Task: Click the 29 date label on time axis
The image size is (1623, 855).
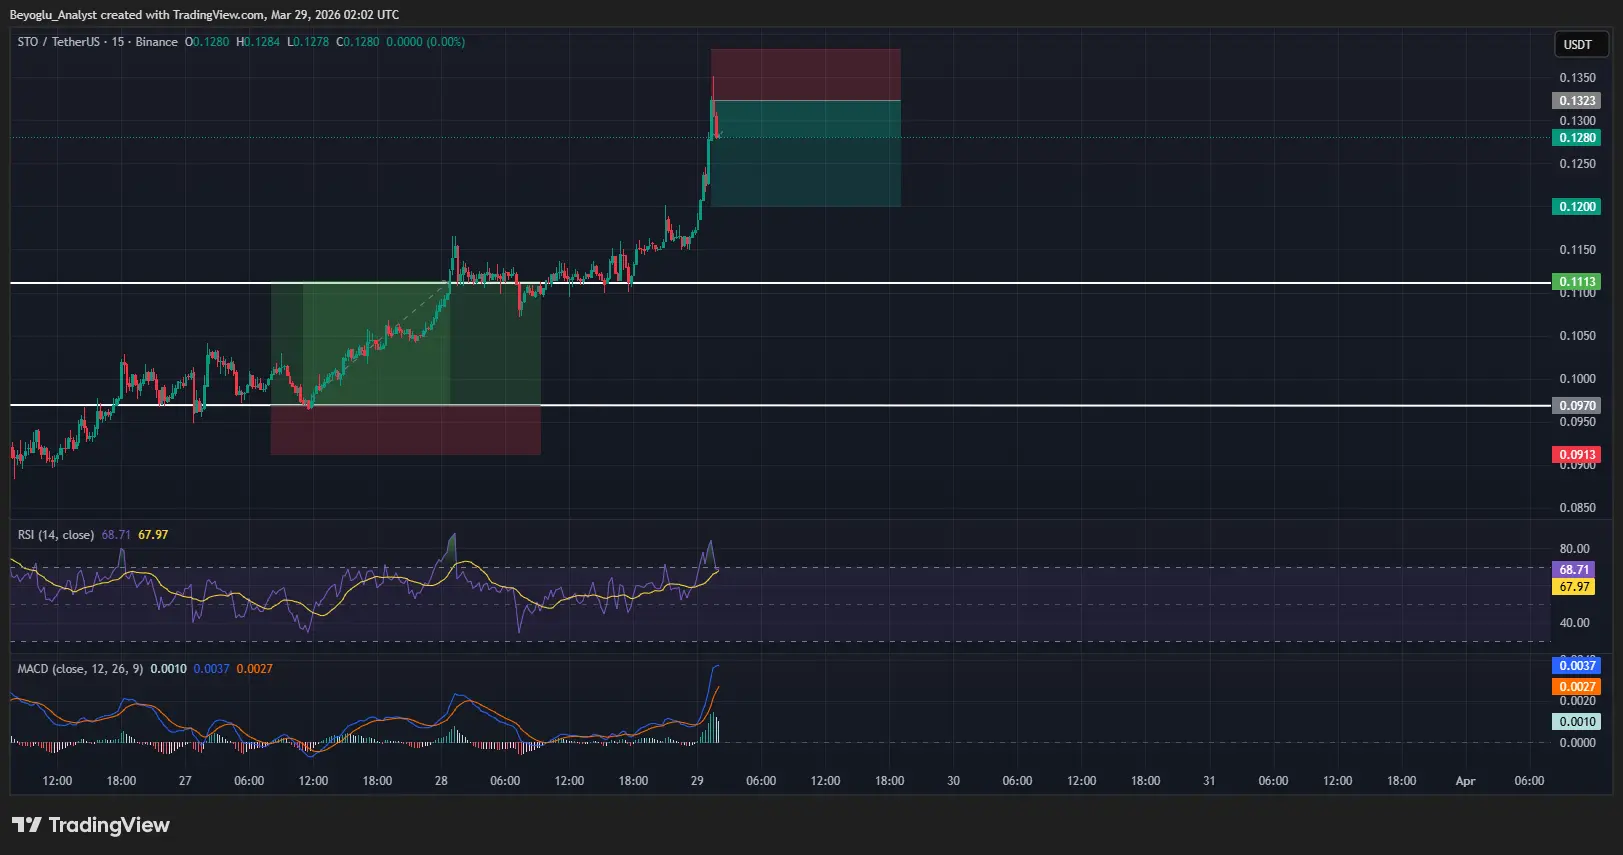Action: pos(697,781)
